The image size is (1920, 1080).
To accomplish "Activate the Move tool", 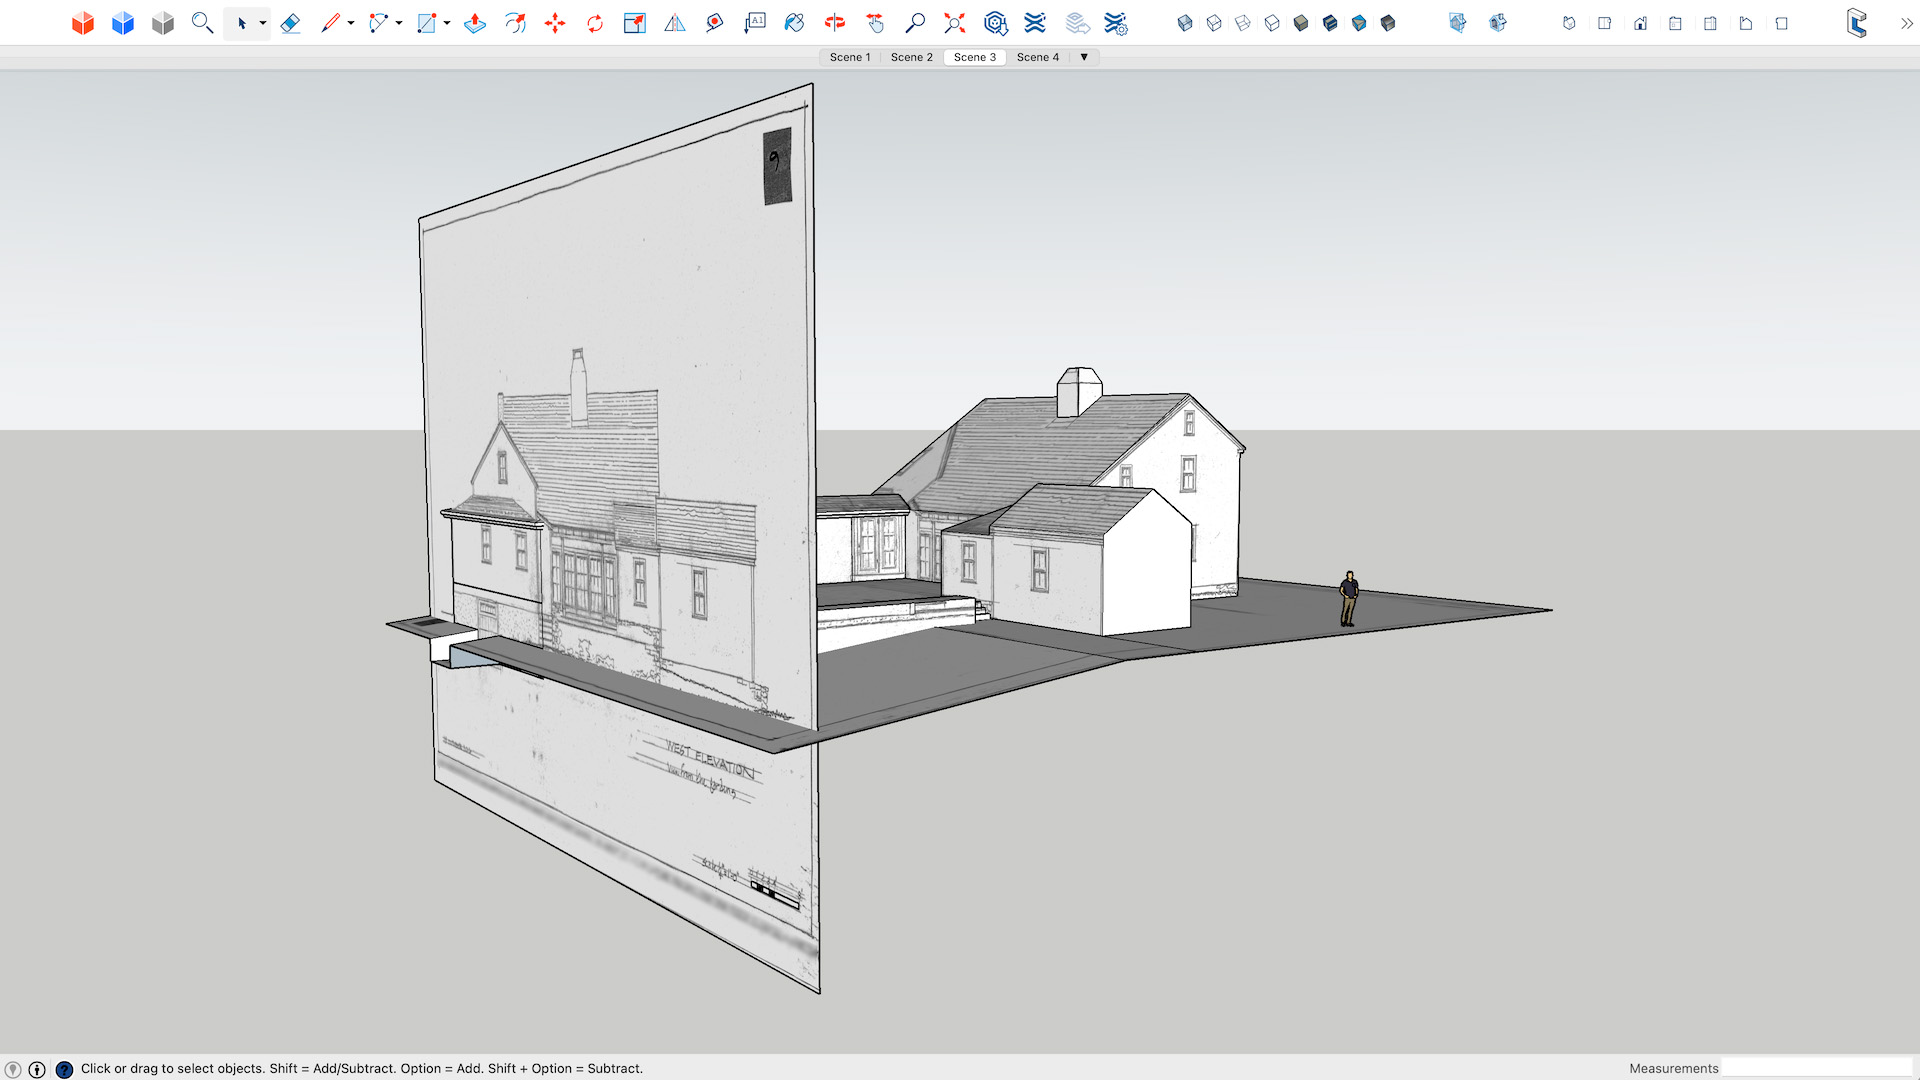I will tap(555, 23).
